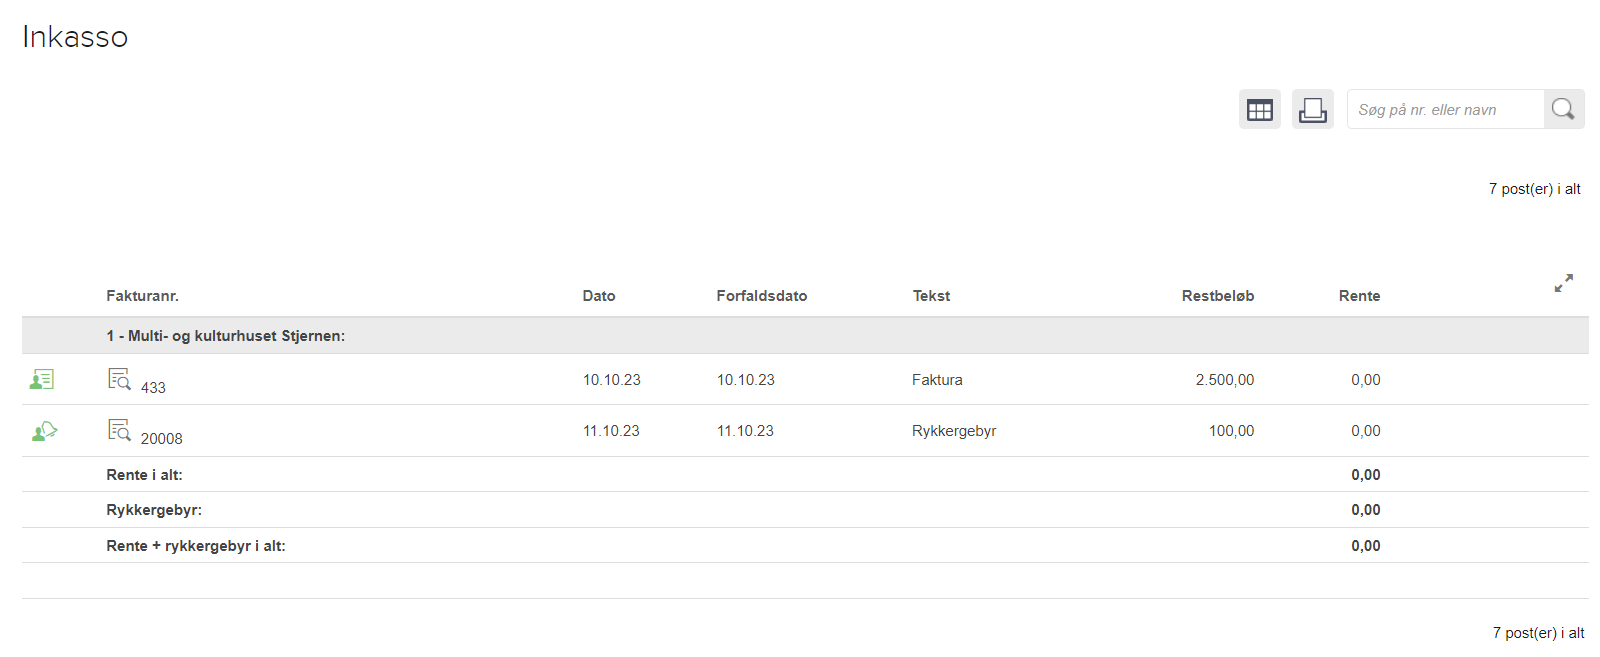
Task: Open entry number 20008
Action: coord(161,439)
